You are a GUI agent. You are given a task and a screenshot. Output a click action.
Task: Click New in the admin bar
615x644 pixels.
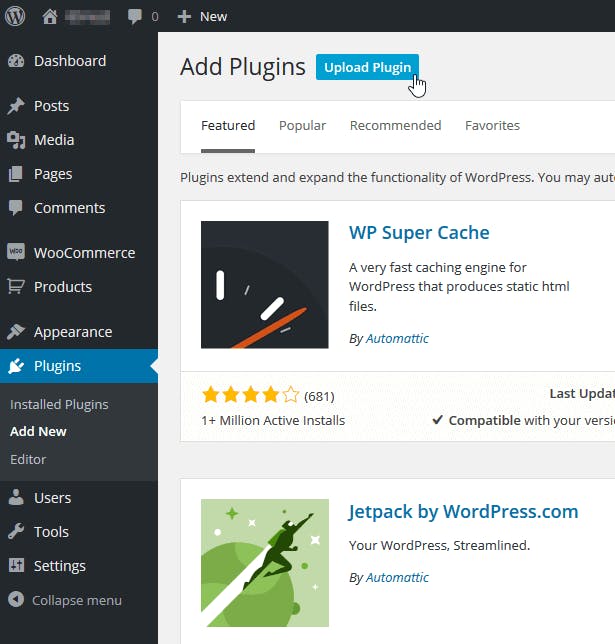point(214,16)
